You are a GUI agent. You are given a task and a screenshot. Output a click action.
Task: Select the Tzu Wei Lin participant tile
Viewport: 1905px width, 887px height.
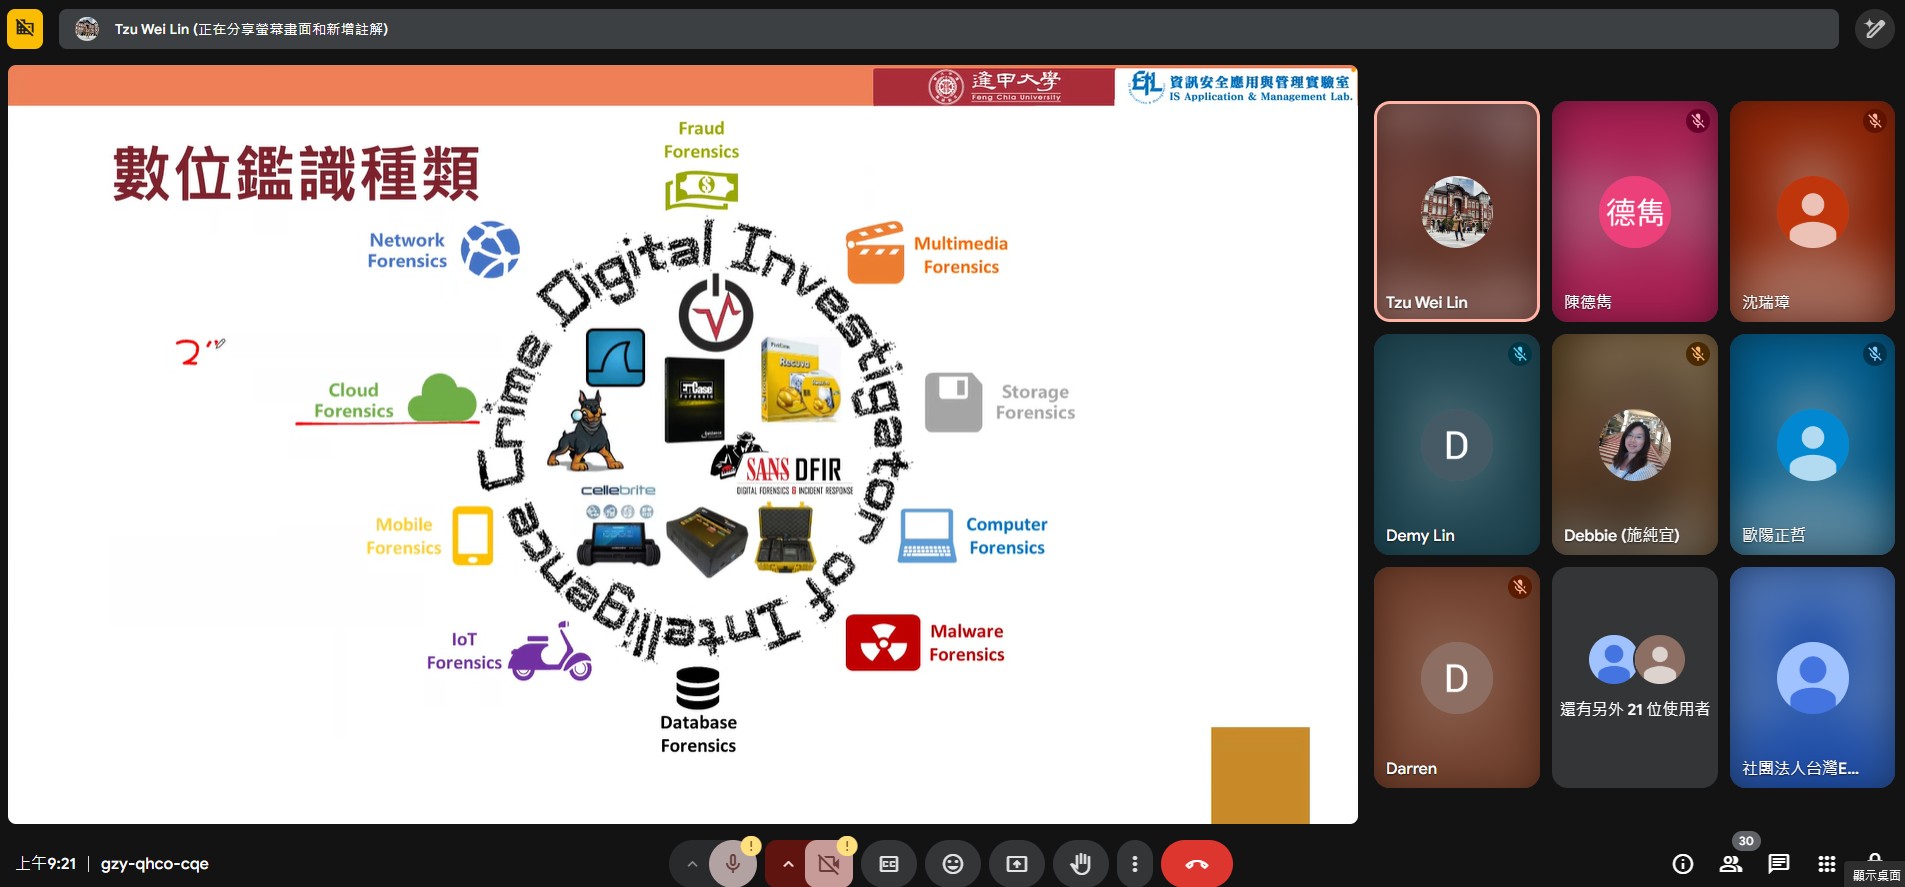1456,211
